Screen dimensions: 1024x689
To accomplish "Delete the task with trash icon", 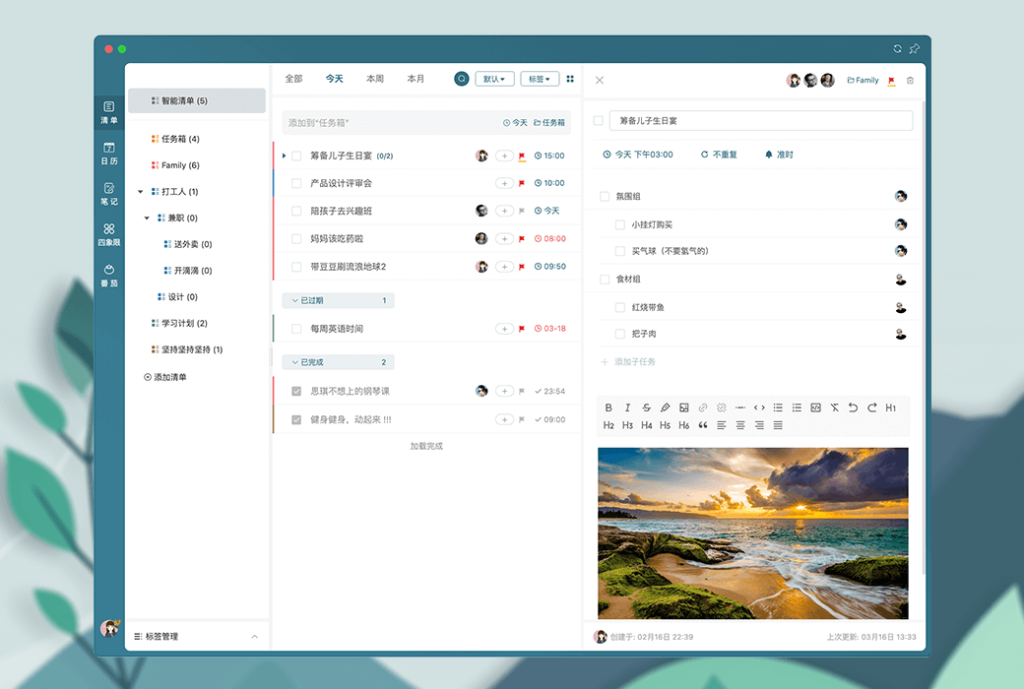I will coord(910,80).
